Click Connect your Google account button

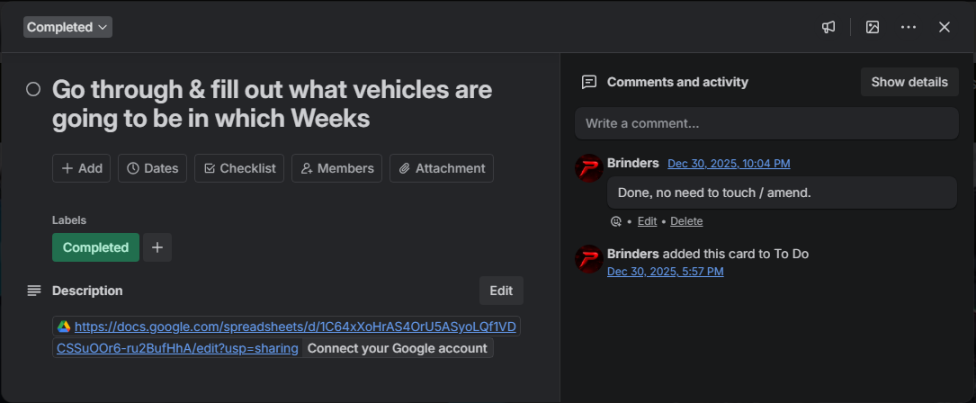click(x=397, y=348)
